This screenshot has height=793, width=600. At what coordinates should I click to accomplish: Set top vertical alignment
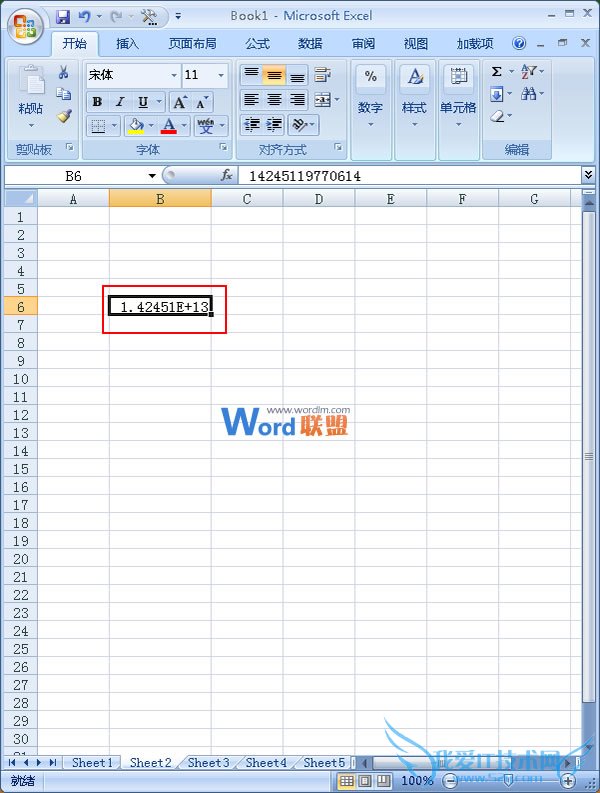pos(251,75)
